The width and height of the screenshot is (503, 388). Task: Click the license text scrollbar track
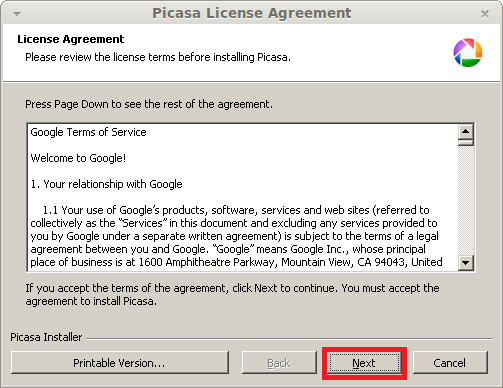(x=466, y=201)
